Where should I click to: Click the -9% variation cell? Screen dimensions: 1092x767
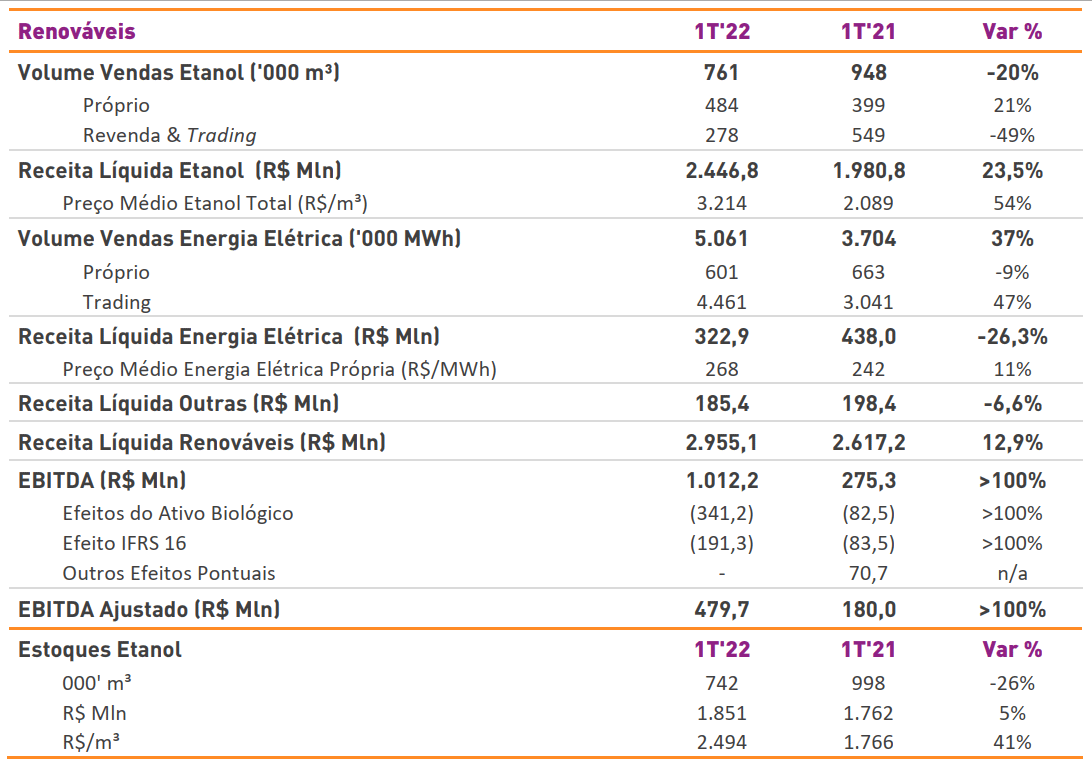pos(1012,272)
